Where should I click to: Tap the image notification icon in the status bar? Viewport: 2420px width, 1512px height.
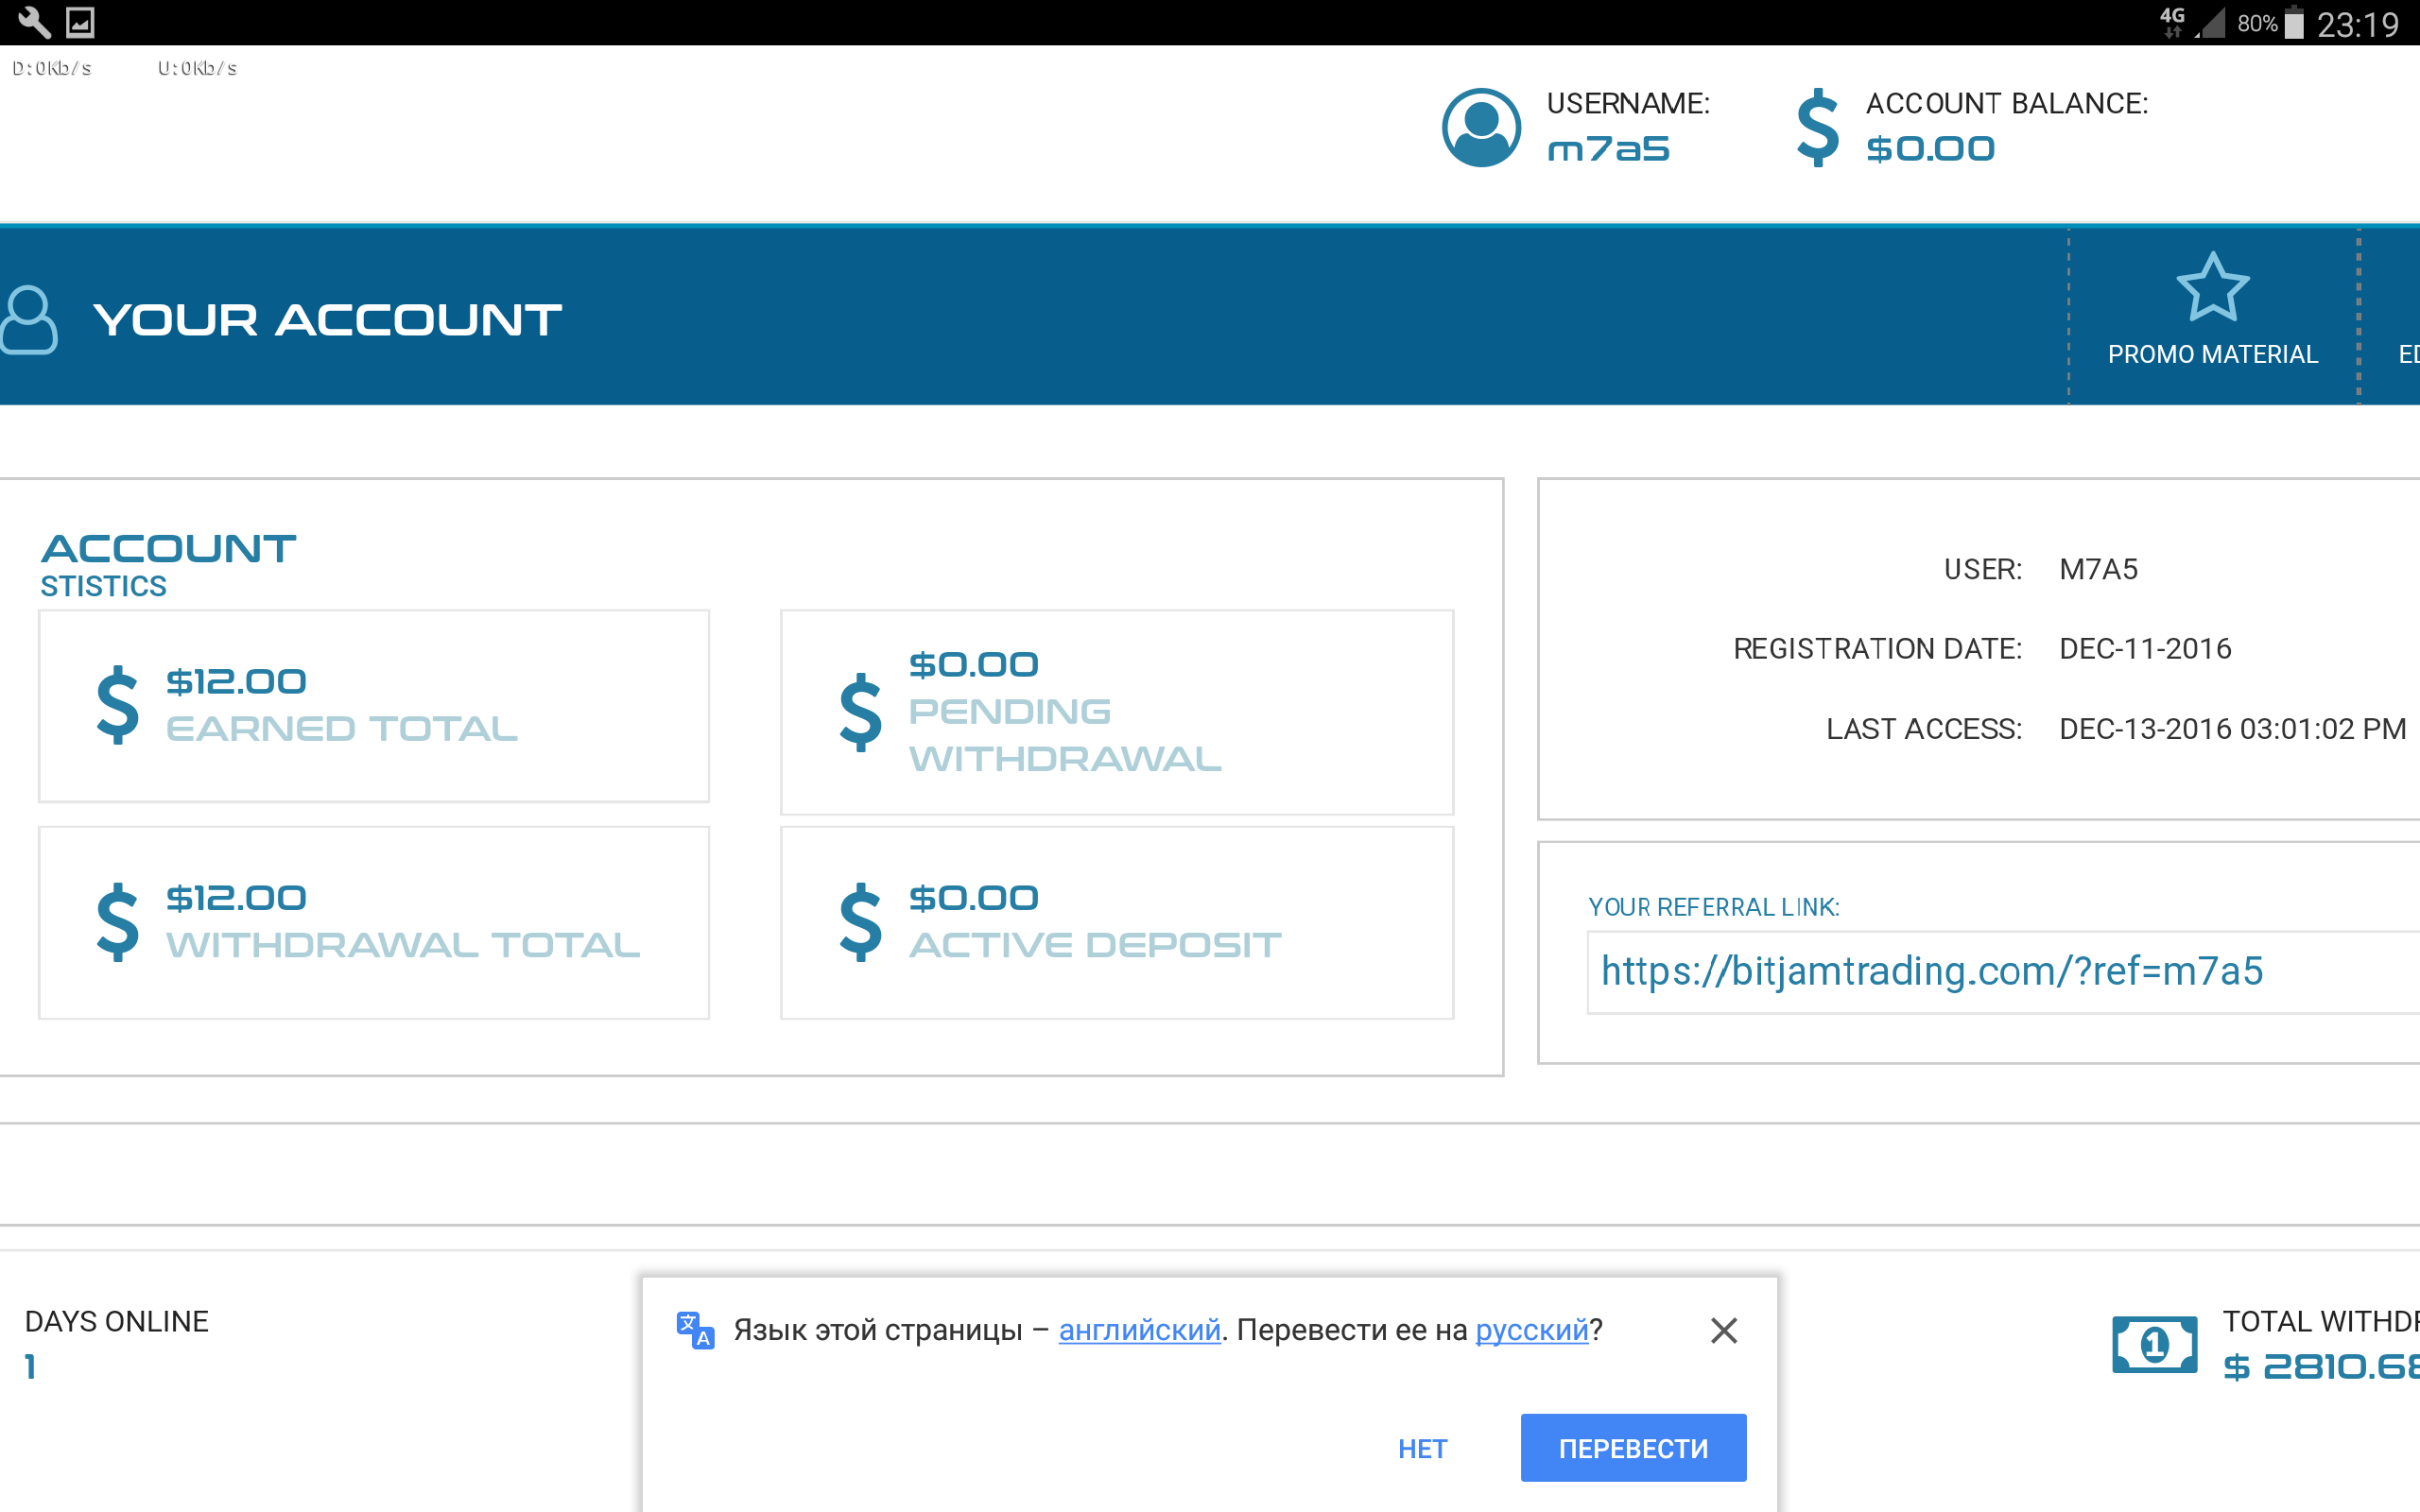pos(80,22)
